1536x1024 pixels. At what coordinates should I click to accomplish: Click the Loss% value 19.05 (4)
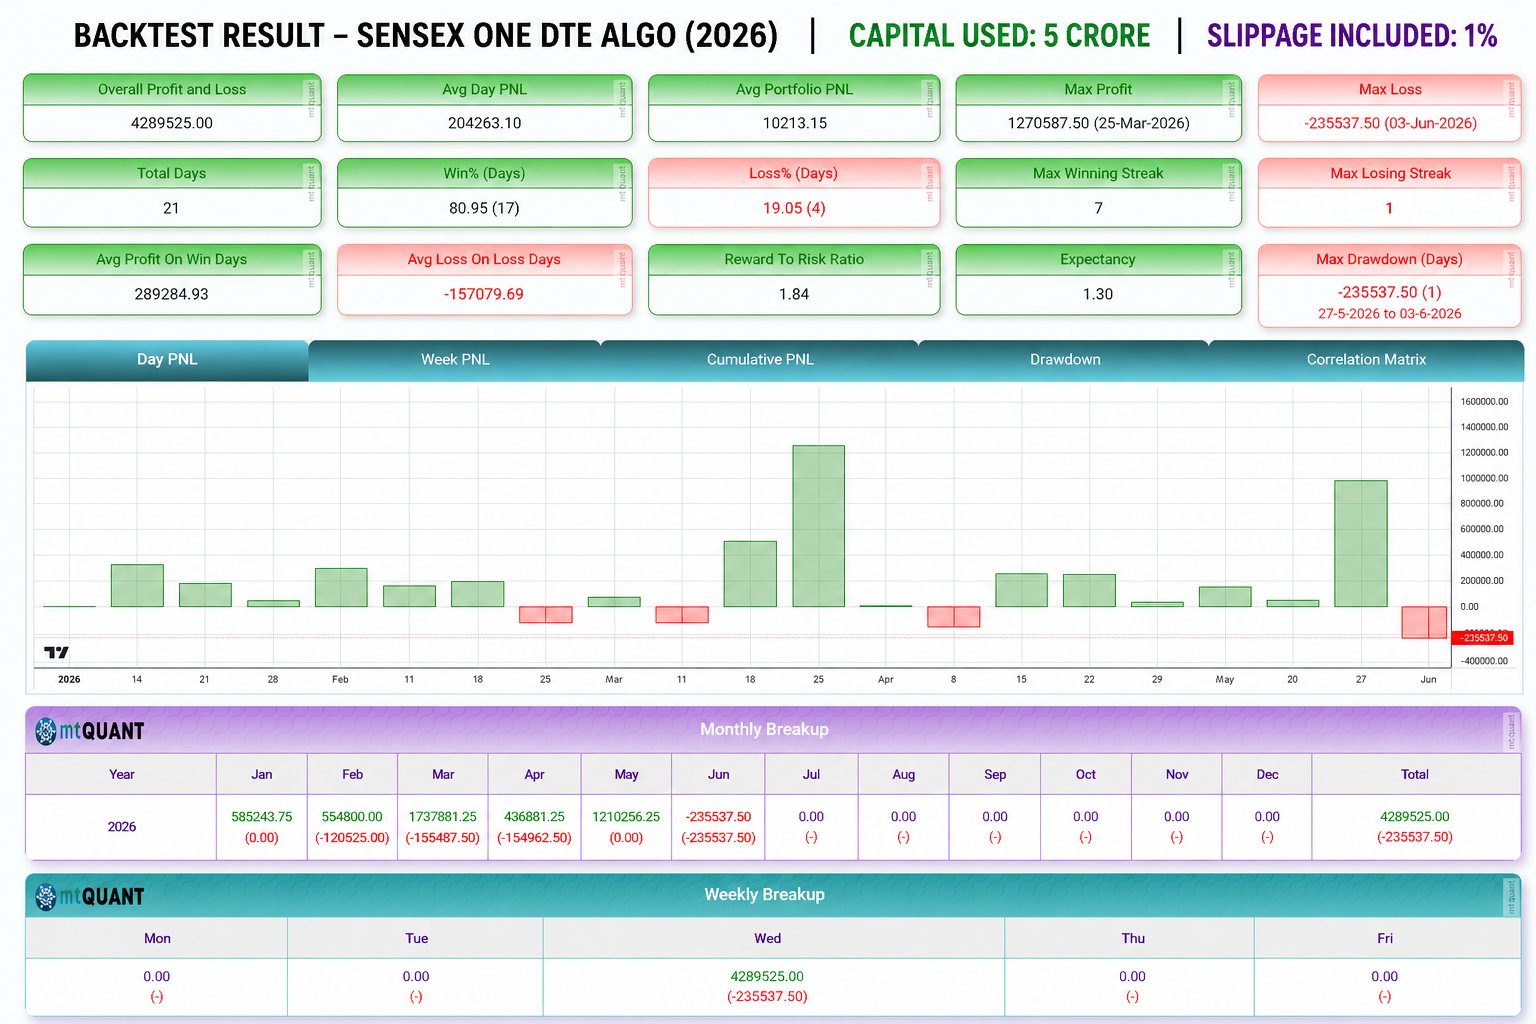[x=794, y=208]
